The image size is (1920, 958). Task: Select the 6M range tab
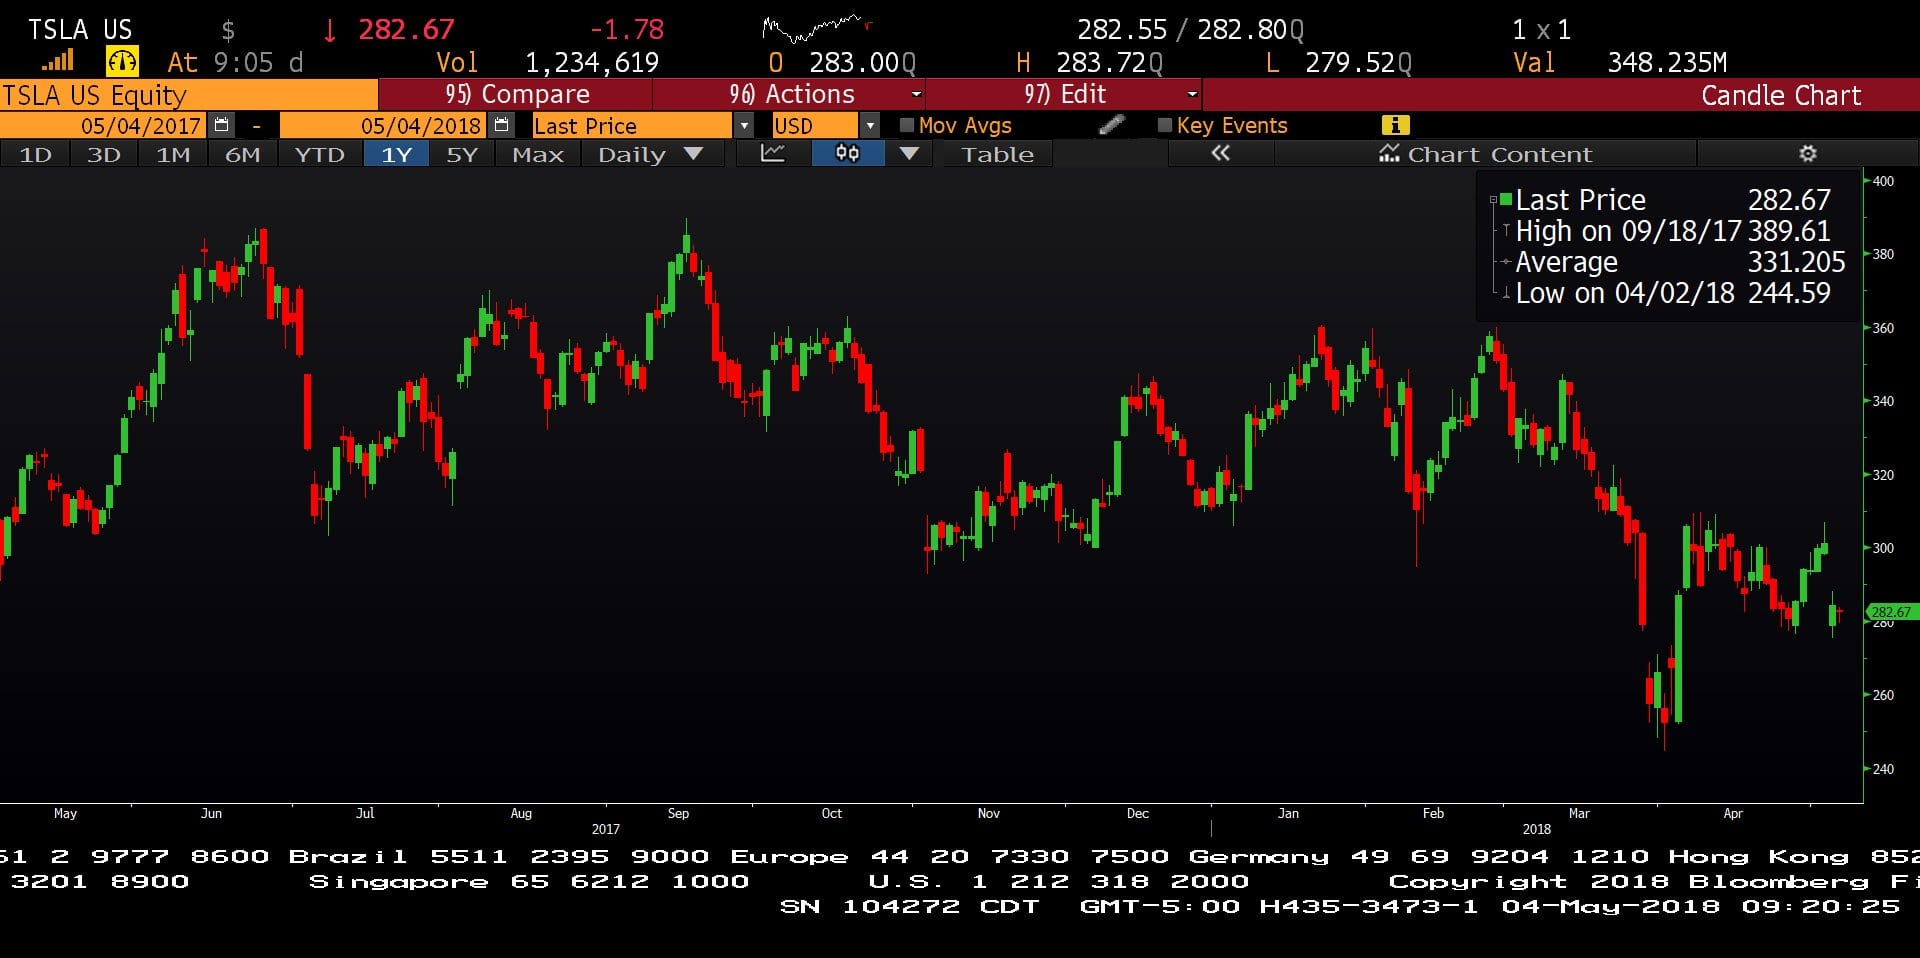click(x=243, y=154)
